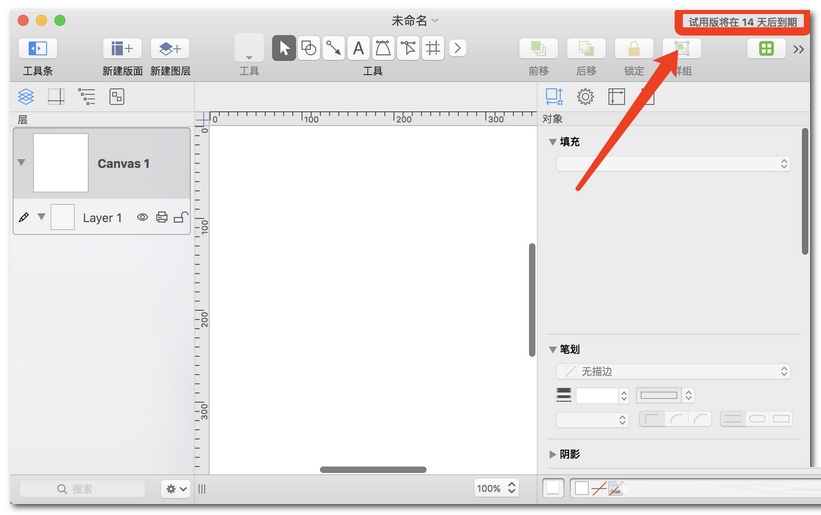Toggle the sidebar with the 工具条 button
The height and width of the screenshot is (515, 821).
38,49
